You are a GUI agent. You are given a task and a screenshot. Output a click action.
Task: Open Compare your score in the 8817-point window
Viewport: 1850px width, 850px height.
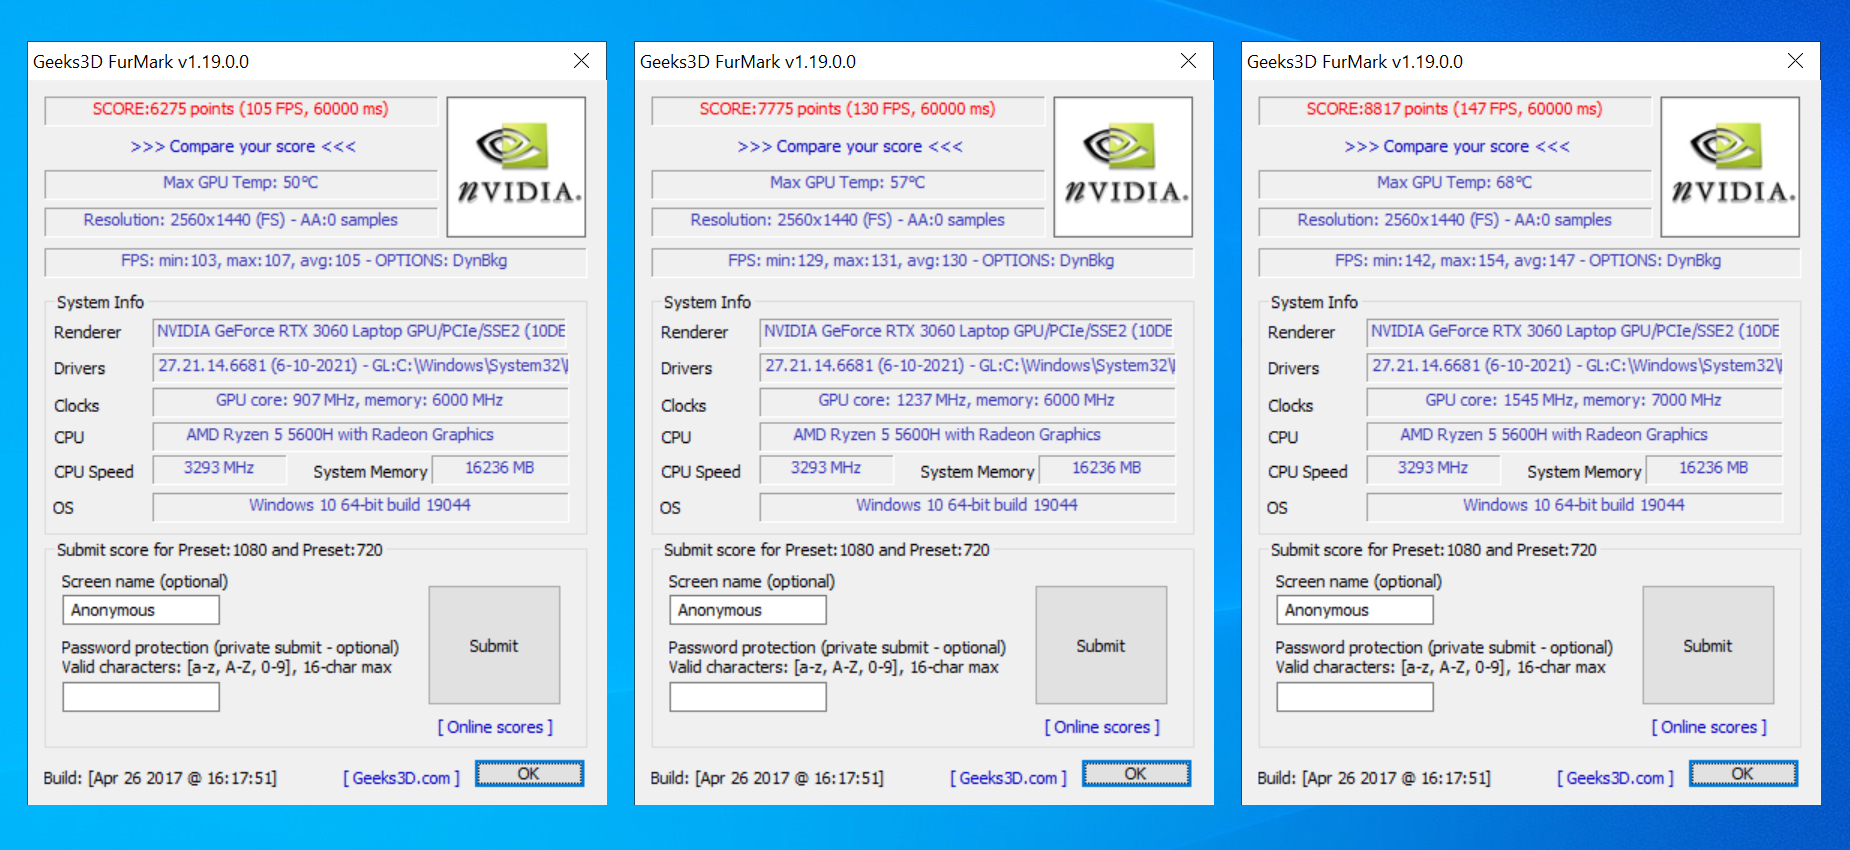[1456, 147]
